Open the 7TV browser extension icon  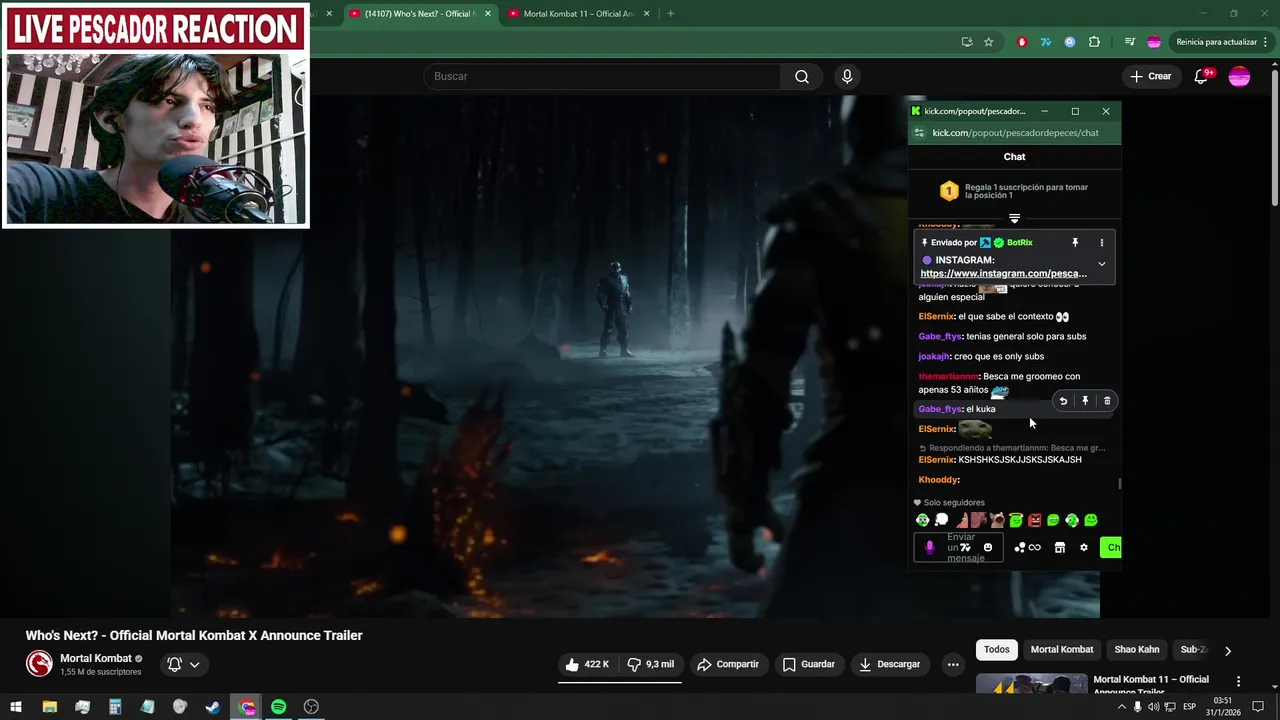pos(1046,42)
